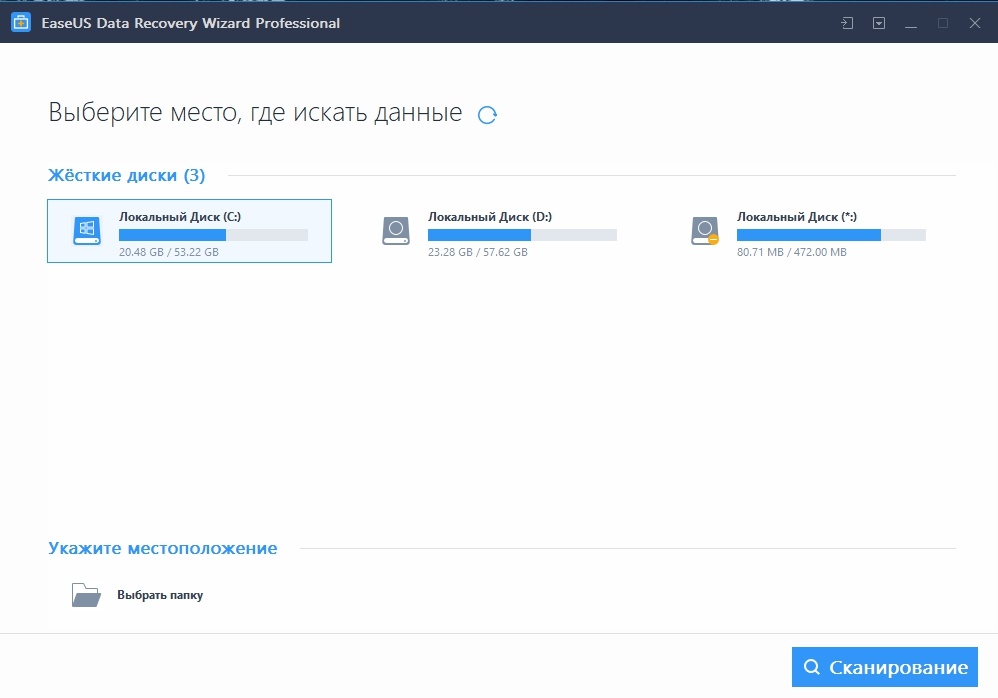This screenshot has height=698, width=998.
Task: Close the EaseUS window
Action: [974, 23]
